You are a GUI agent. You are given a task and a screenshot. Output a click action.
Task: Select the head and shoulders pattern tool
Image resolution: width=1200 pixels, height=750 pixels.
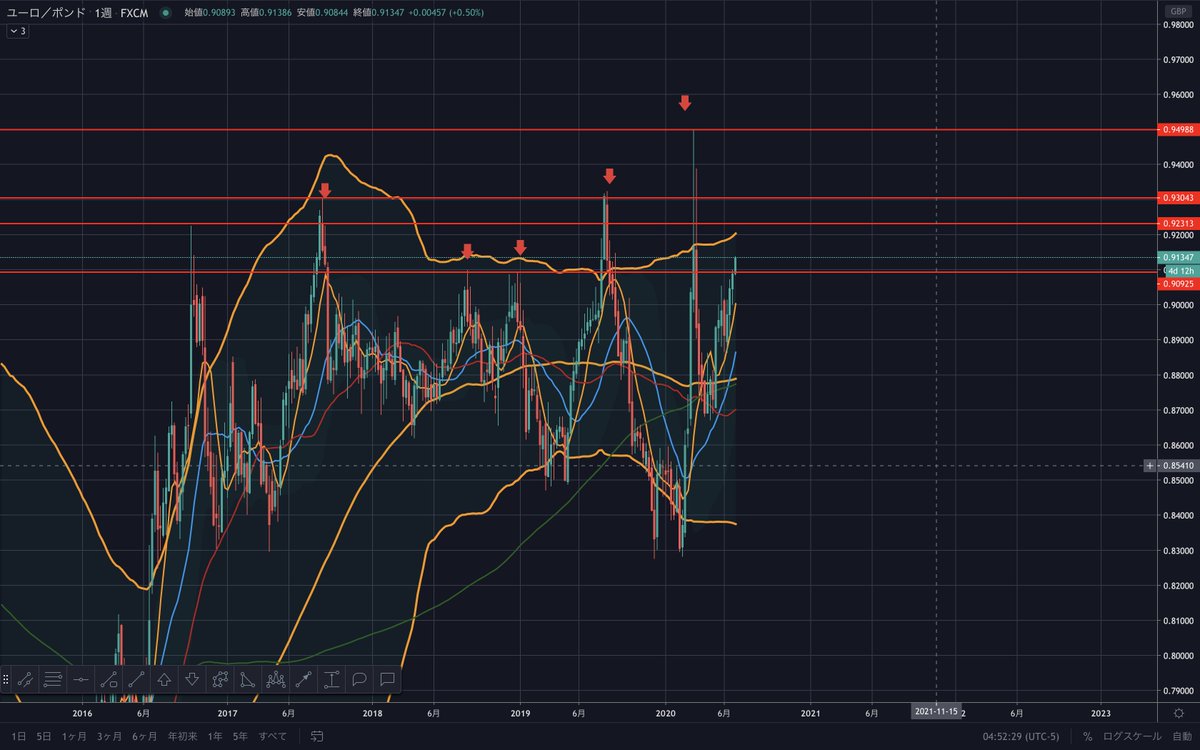point(276,680)
